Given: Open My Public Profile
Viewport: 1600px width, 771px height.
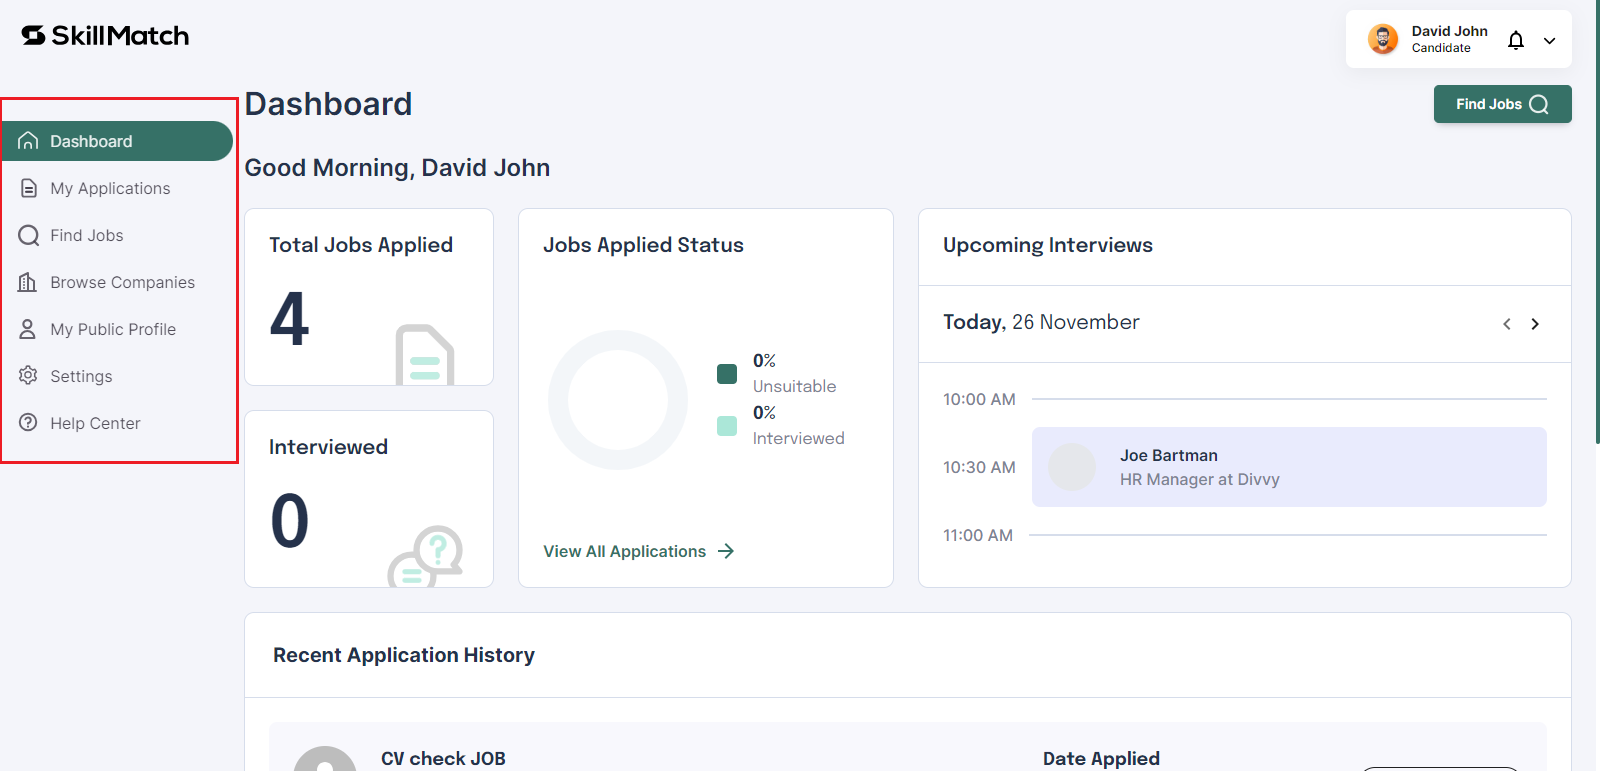Looking at the screenshot, I should pyautogui.click(x=117, y=329).
